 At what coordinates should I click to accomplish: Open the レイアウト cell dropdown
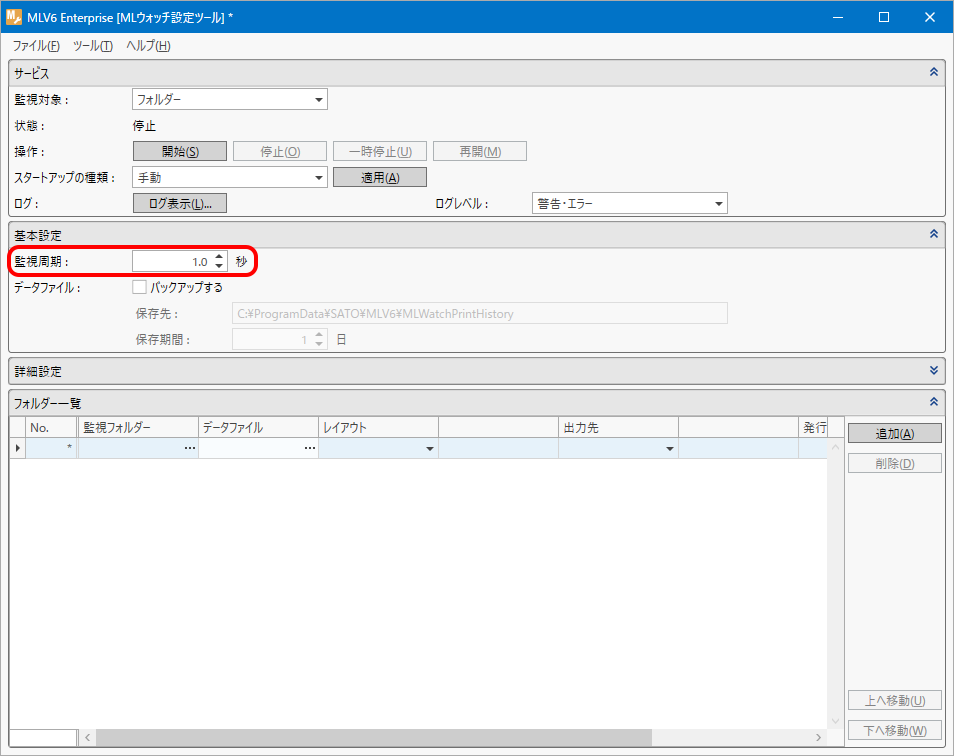pyautogui.click(x=430, y=449)
